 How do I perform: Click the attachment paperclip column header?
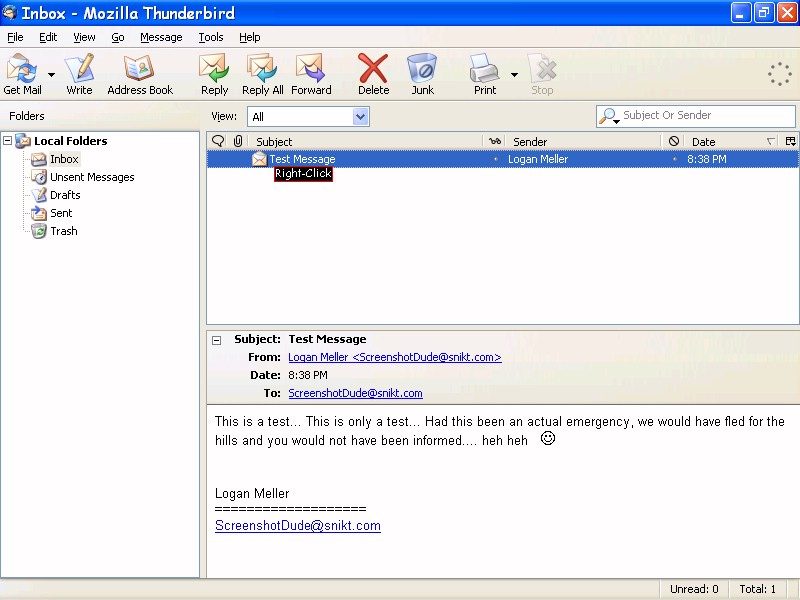[x=238, y=141]
